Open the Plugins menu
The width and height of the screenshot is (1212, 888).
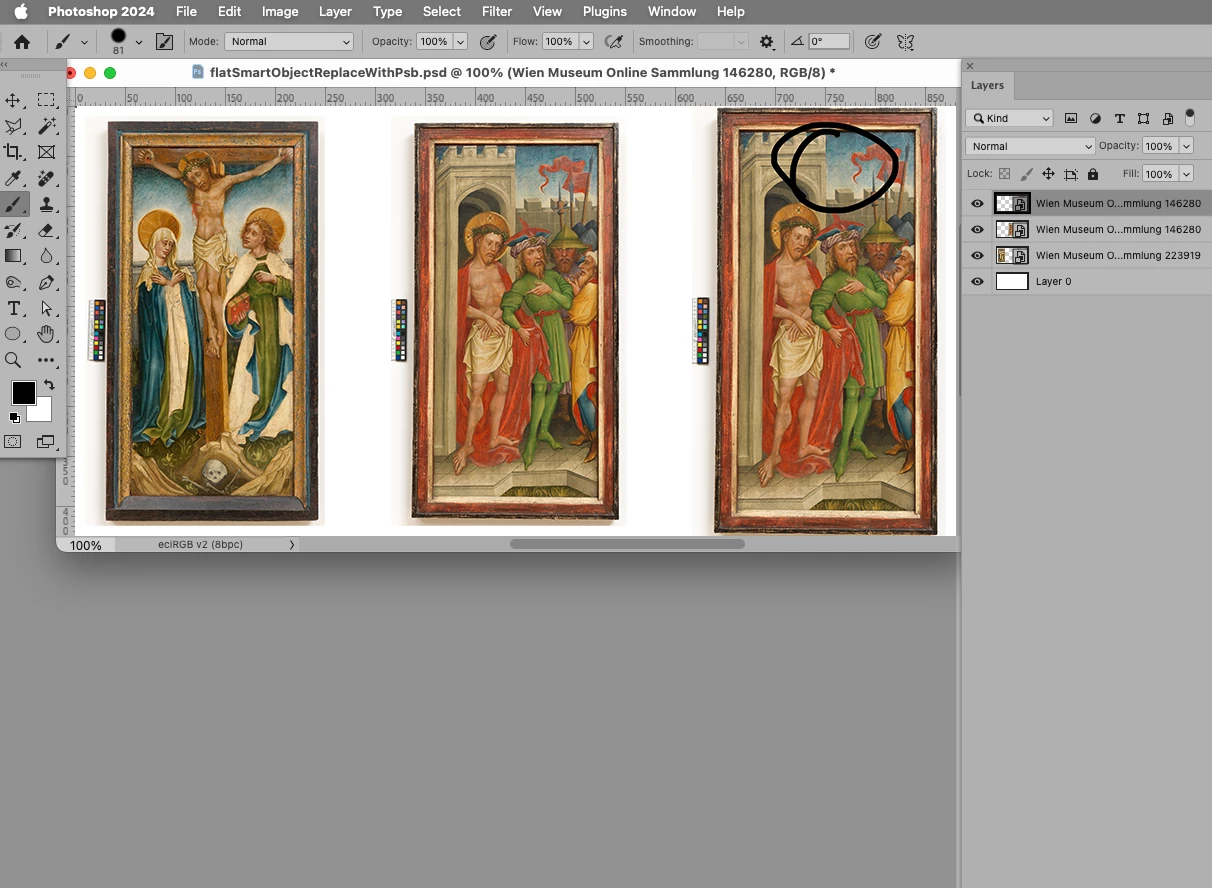604,12
